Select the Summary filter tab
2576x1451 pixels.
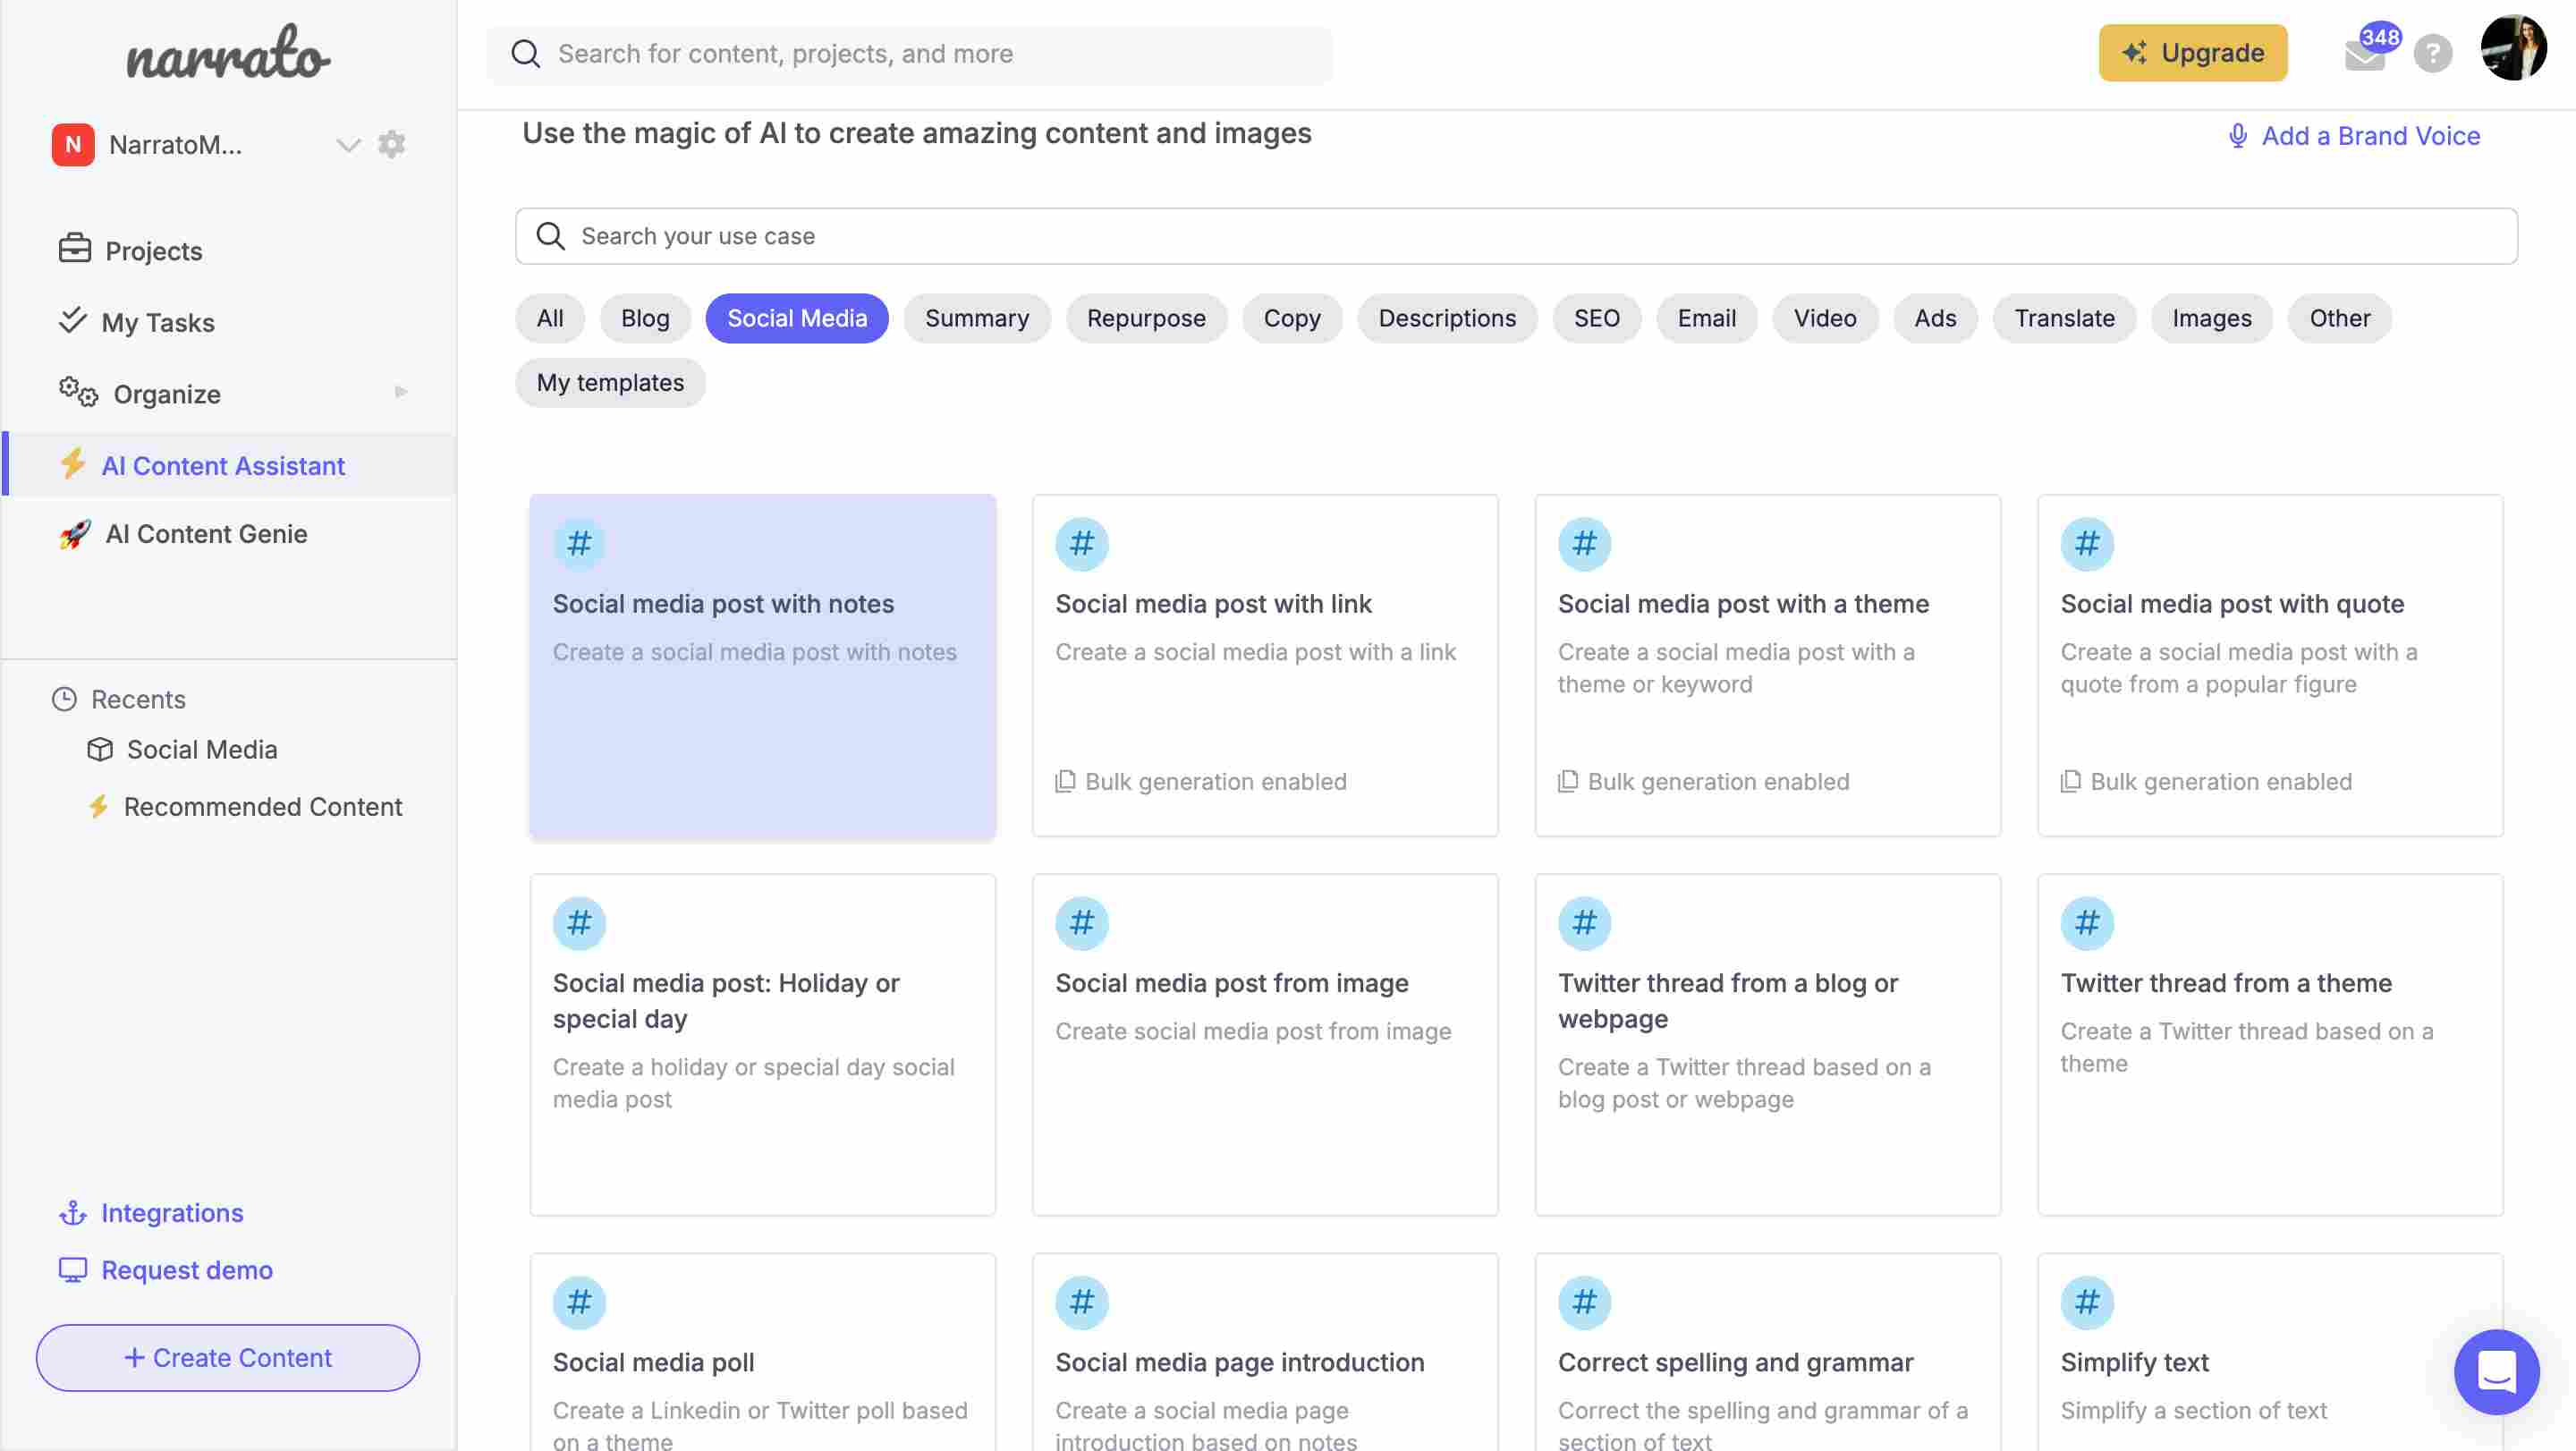pyautogui.click(x=977, y=318)
